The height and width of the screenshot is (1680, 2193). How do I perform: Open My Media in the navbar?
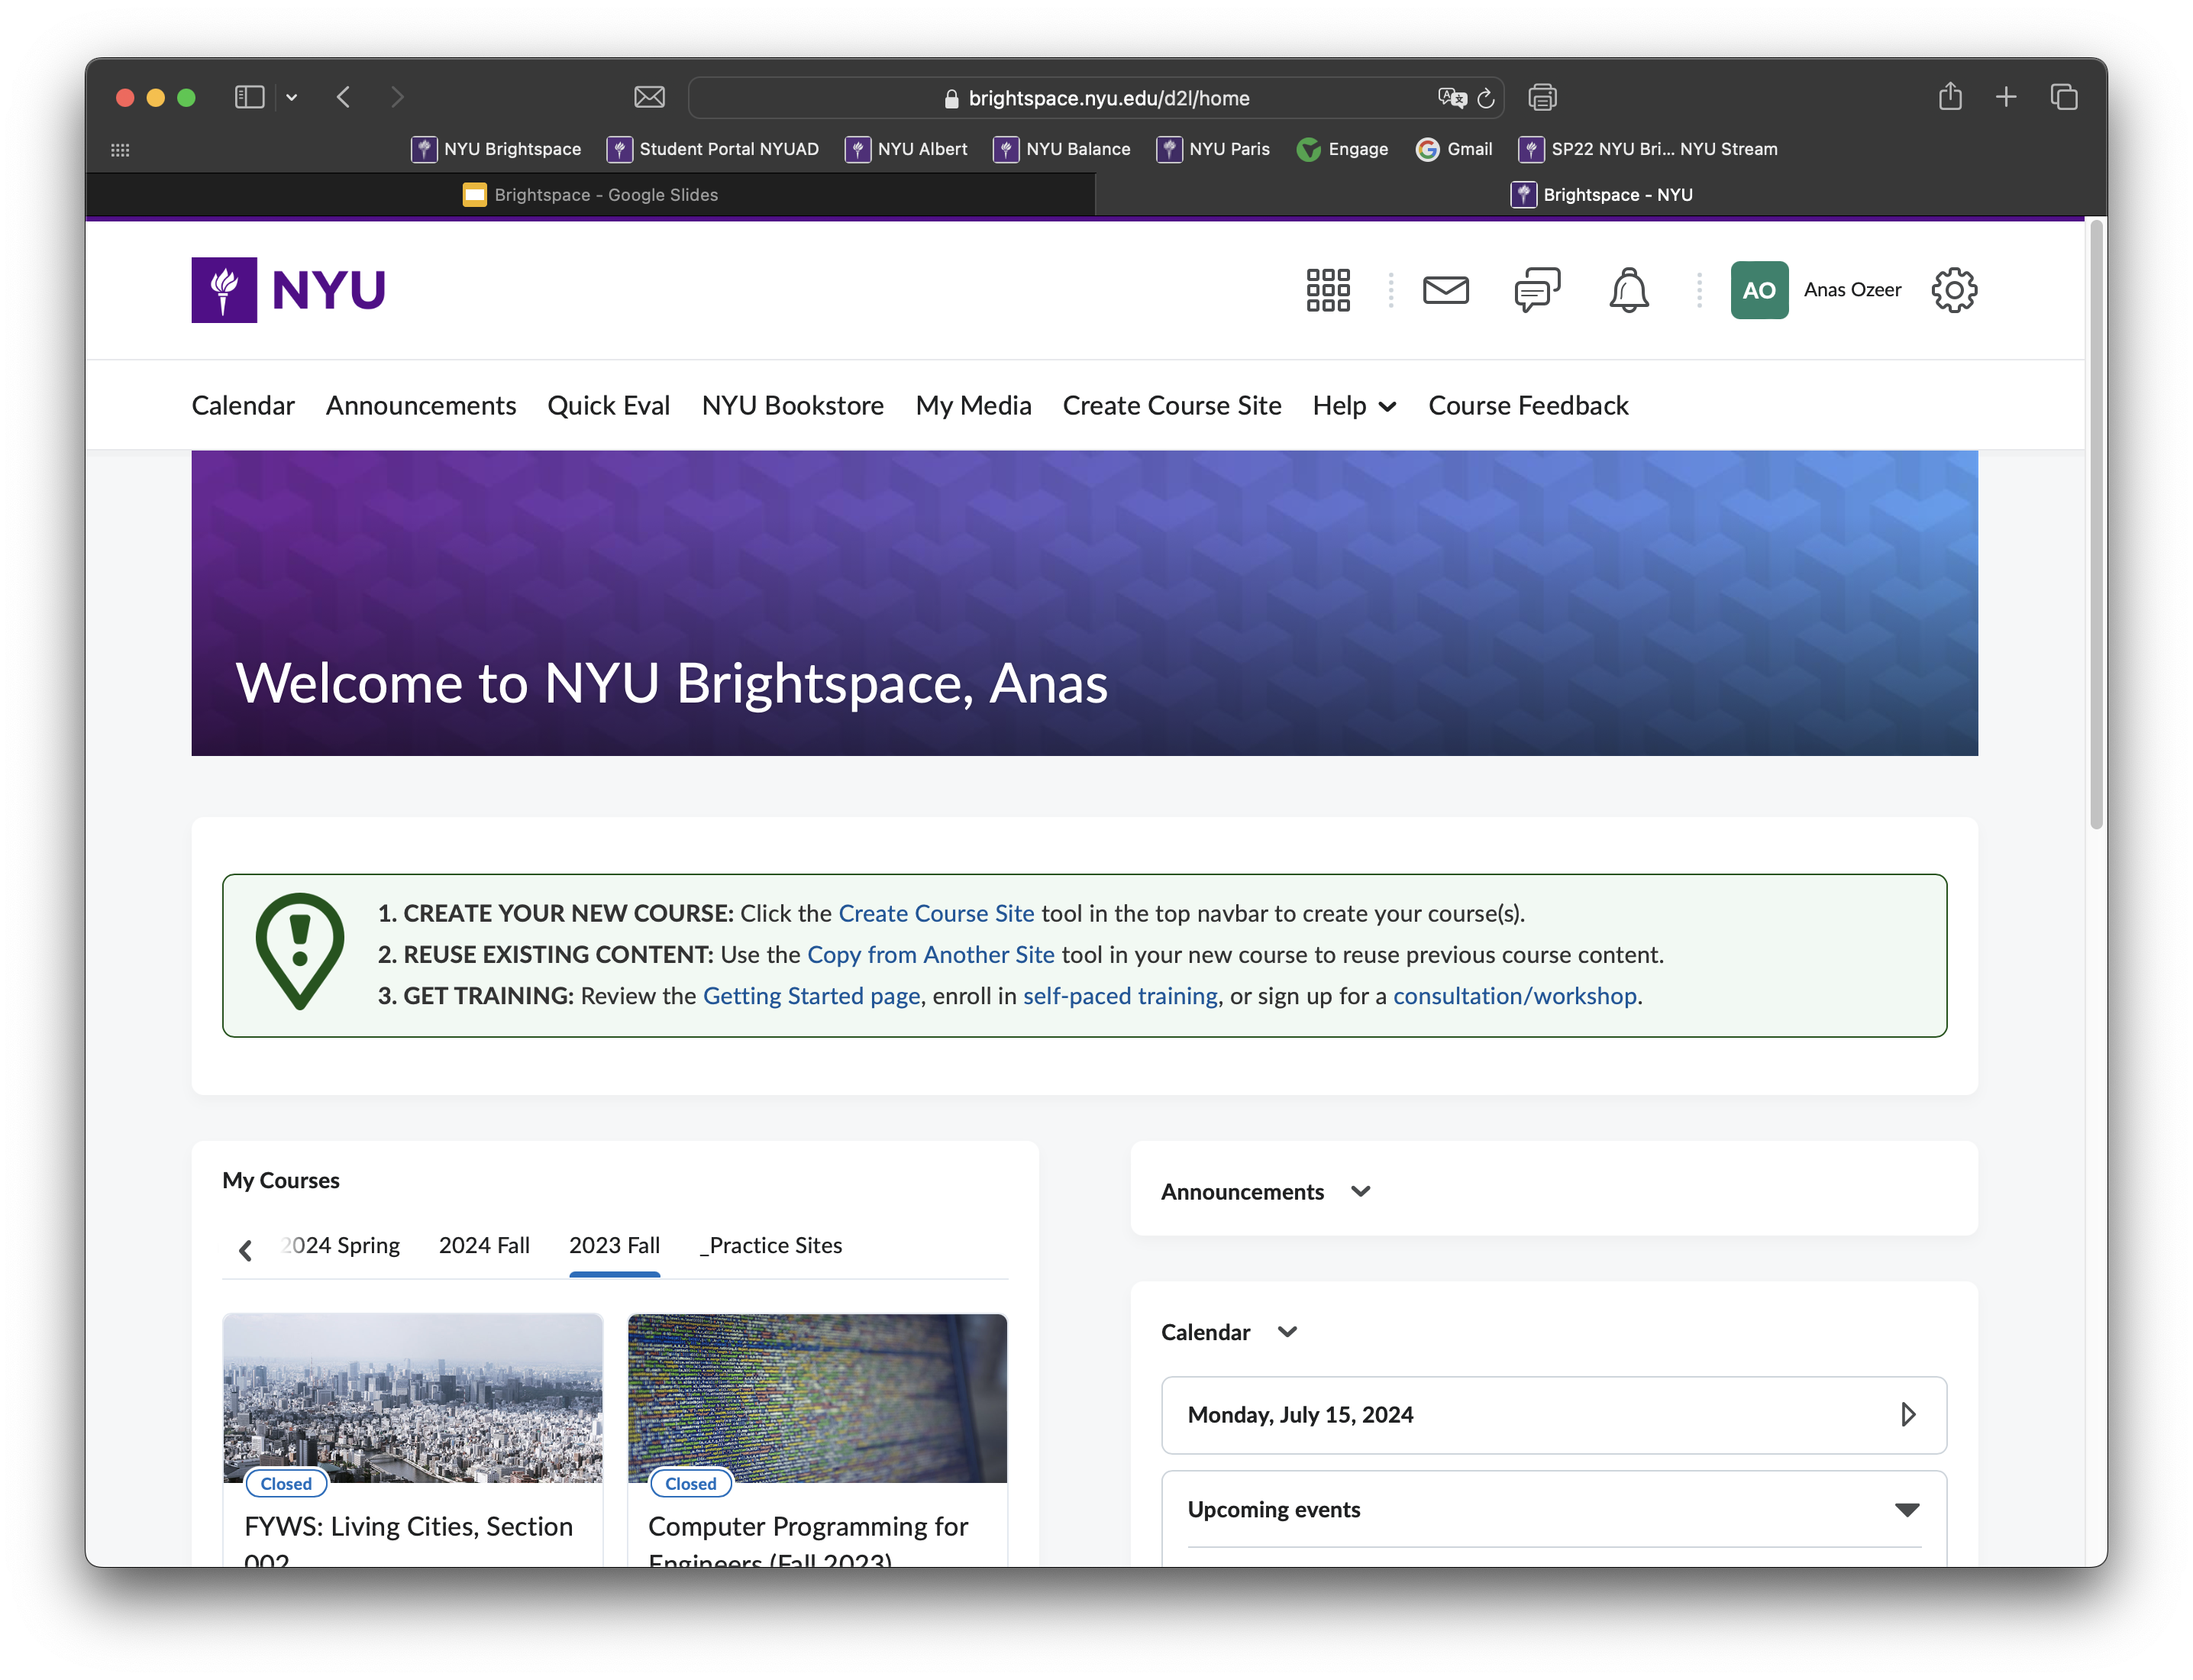[973, 406]
